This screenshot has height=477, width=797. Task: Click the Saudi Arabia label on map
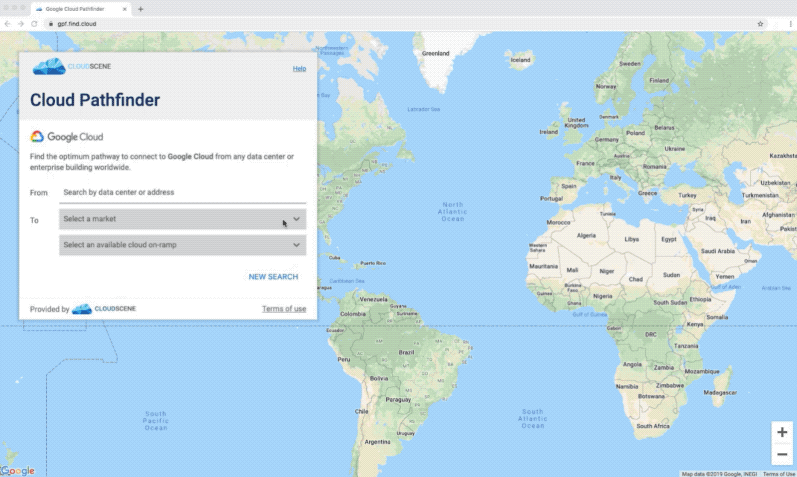(x=718, y=251)
